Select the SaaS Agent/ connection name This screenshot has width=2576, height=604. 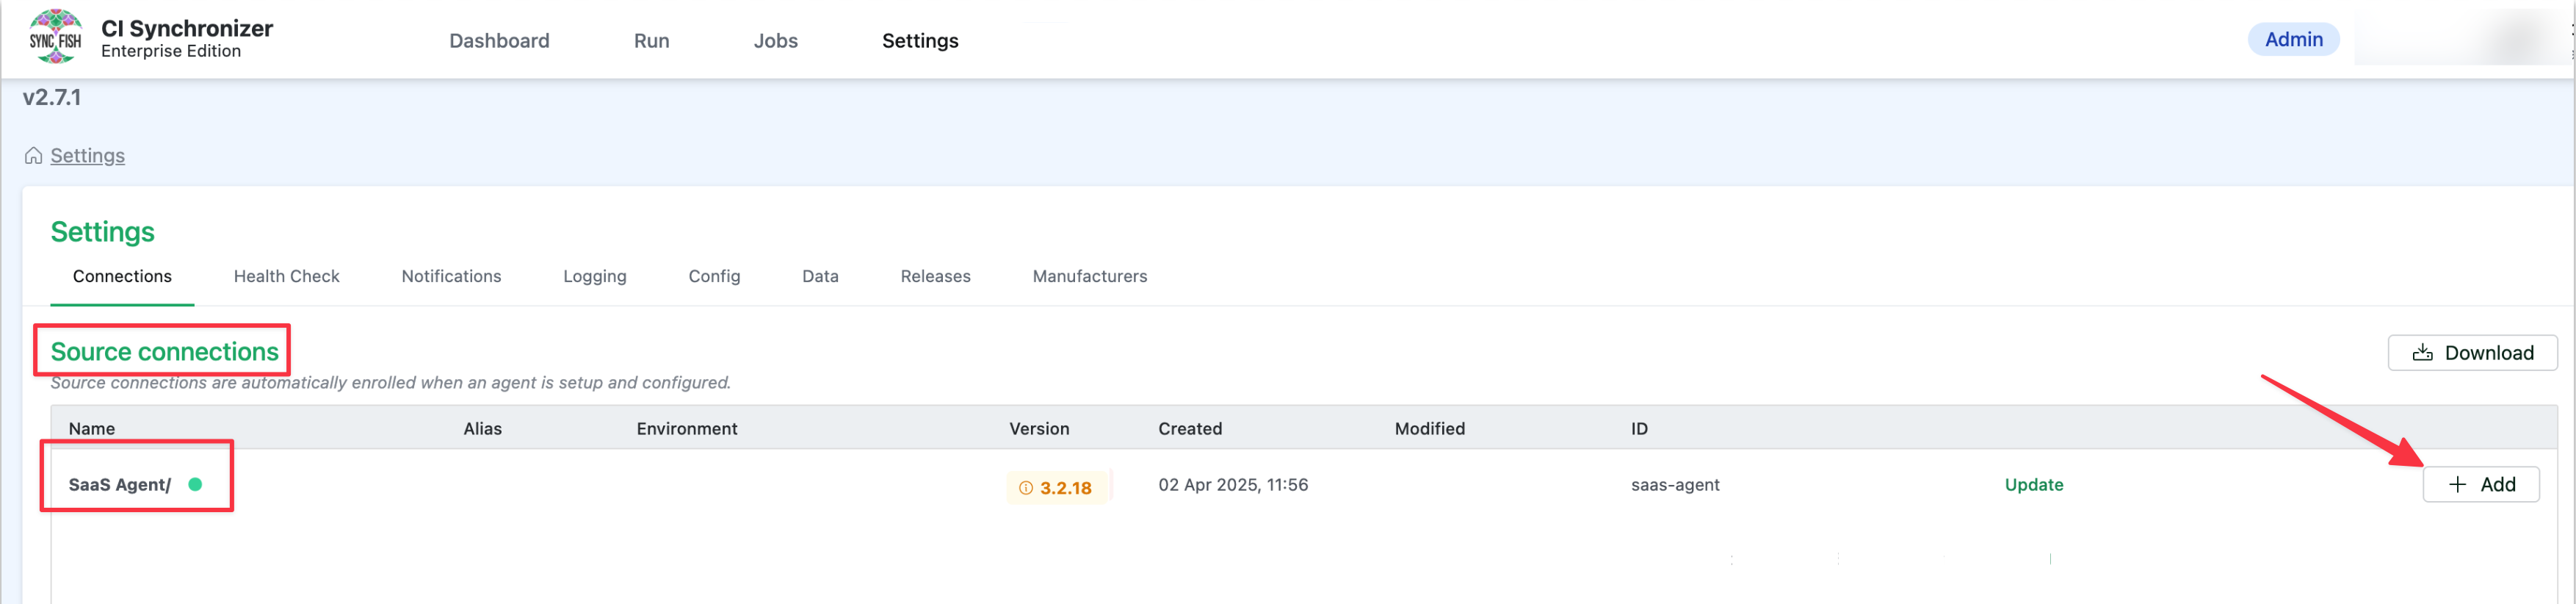click(x=119, y=485)
